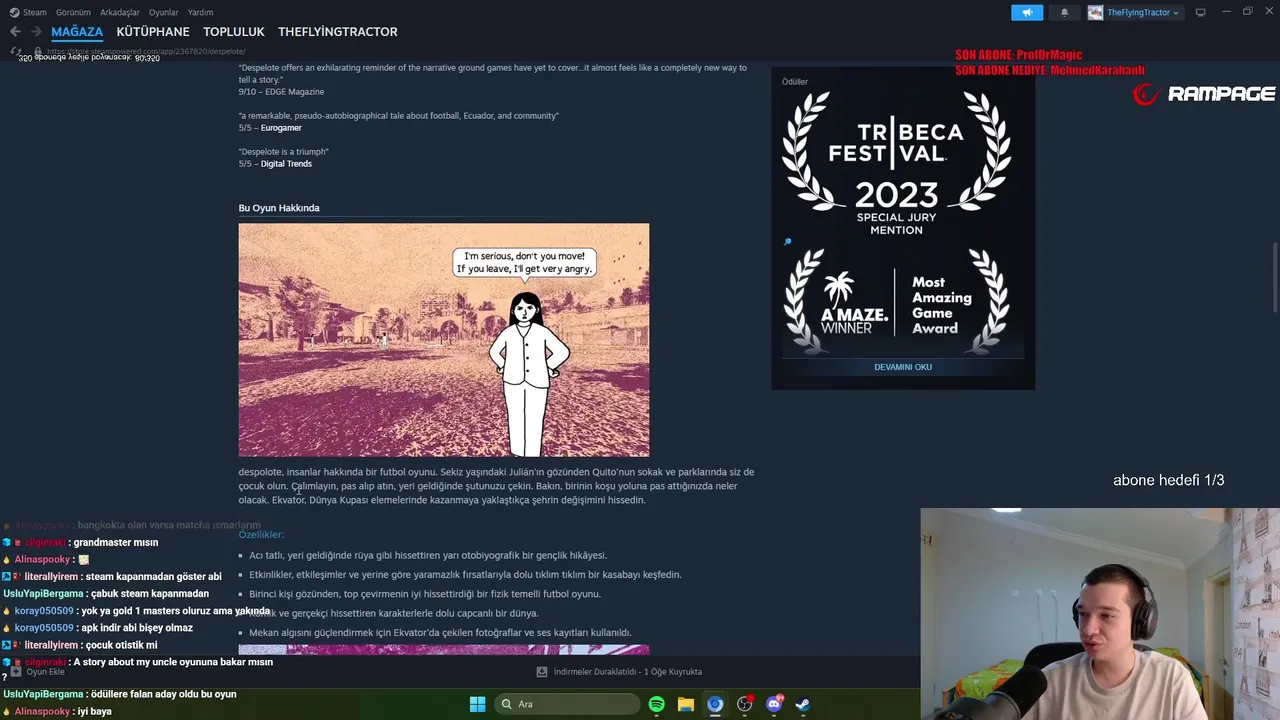Switch to the KÜTÜPHANE tab
Image resolution: width=1280 pixels, height=720 pixels.
153,32
